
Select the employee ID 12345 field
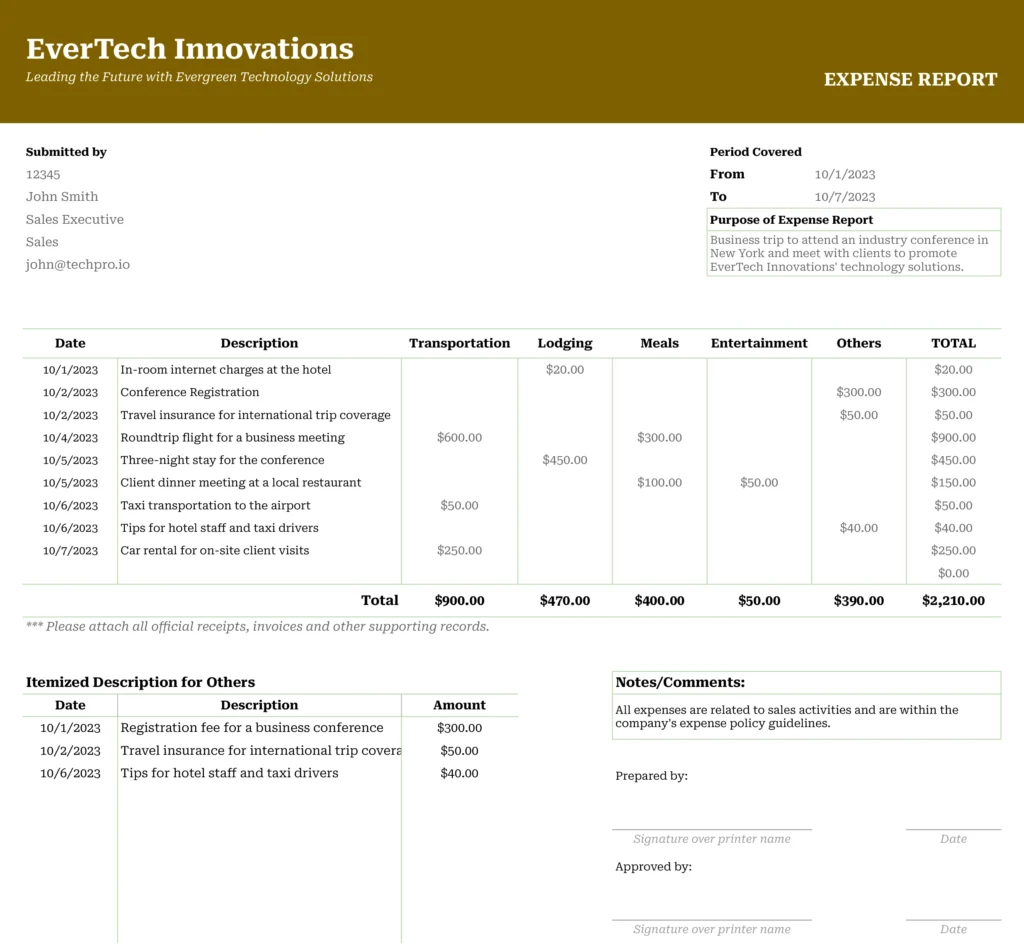(43, 175)
